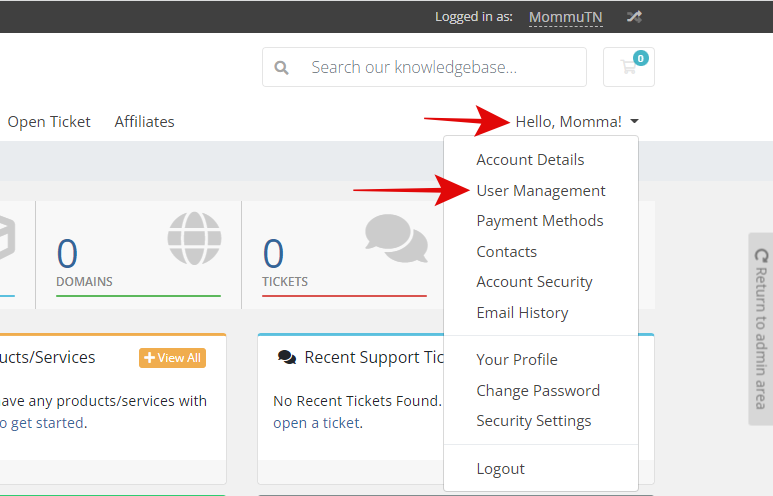Click the magnifier icon in search bar
773x496 pixels.
tap(282, 68)
